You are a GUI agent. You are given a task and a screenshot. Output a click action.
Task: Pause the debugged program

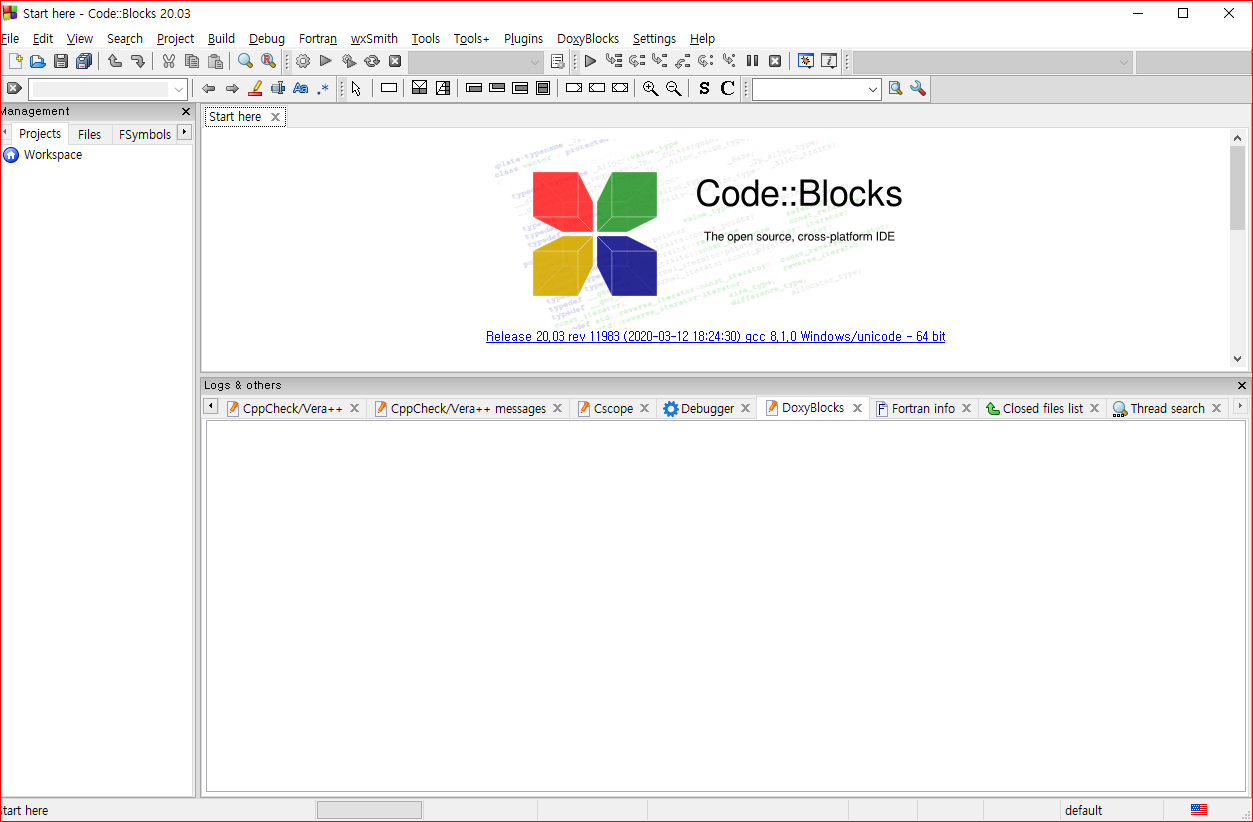coord(752,61)
